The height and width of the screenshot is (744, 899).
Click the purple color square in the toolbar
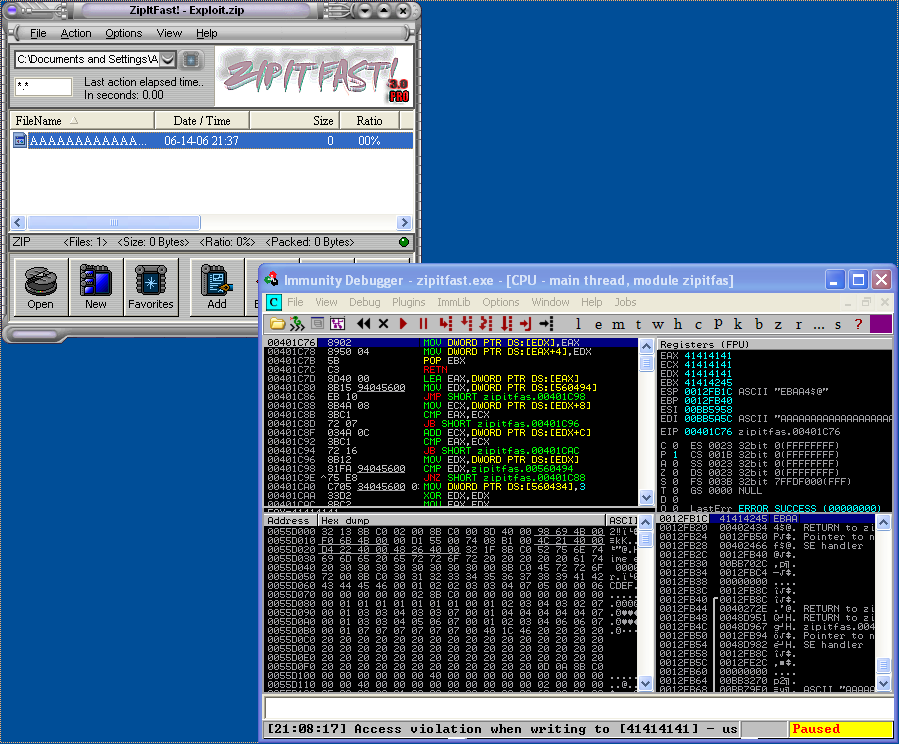coord(881,324)
